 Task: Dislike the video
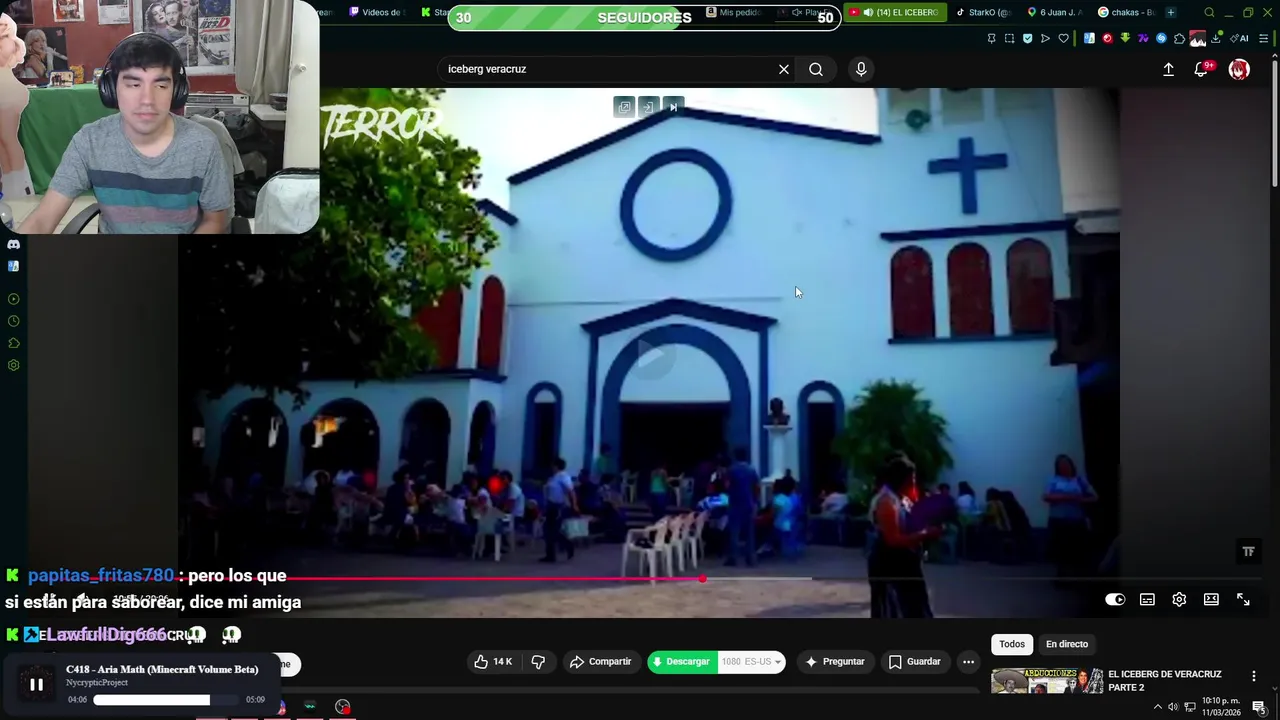pyautogui.click(x=538, y=662)
